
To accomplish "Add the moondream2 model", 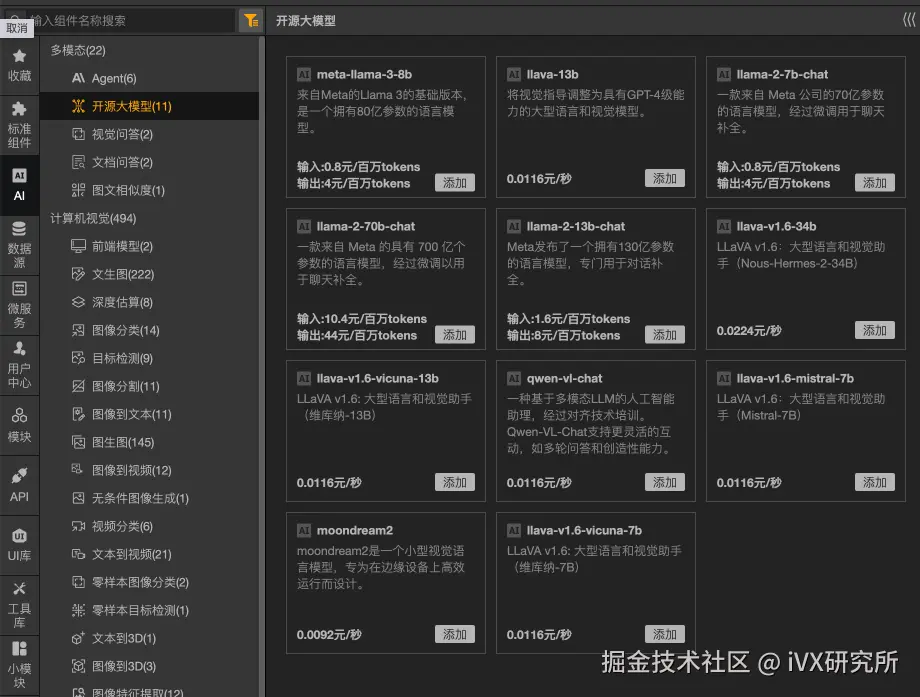I will (x=455, y=634).
